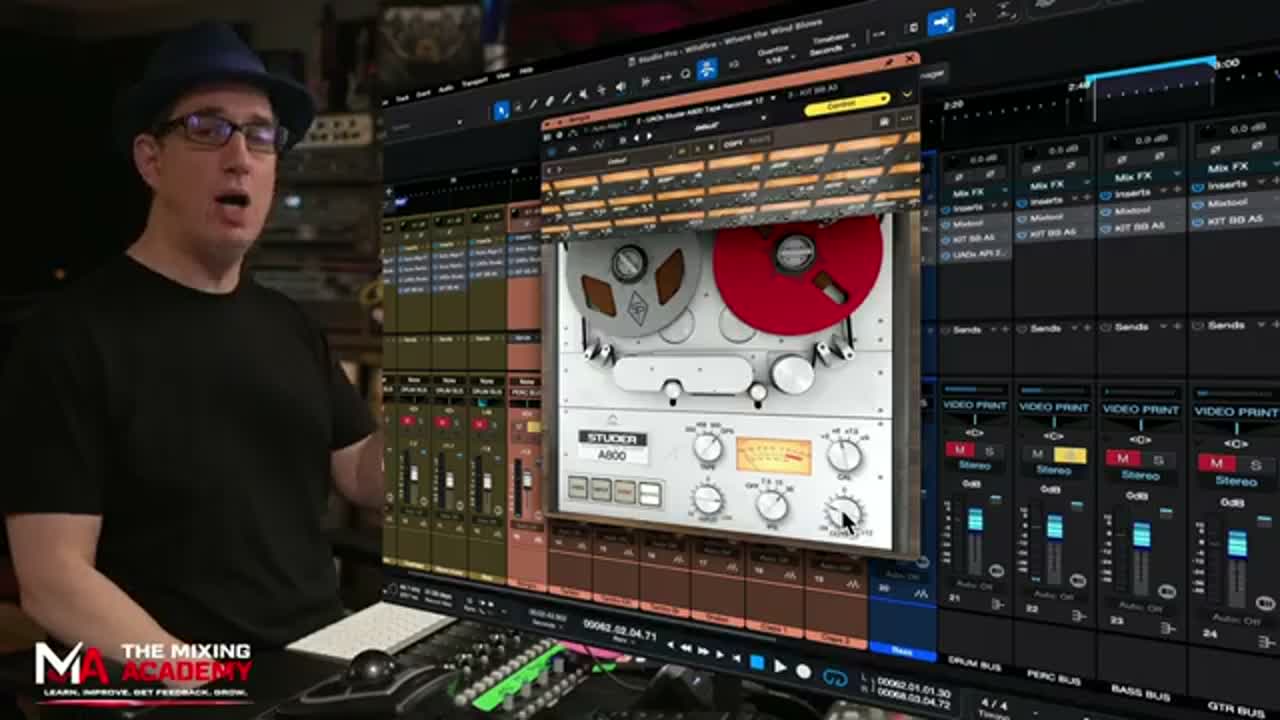Toggle the loop button in the transport
Viewport: 1280px width, 720px height.
coord(834,678)
